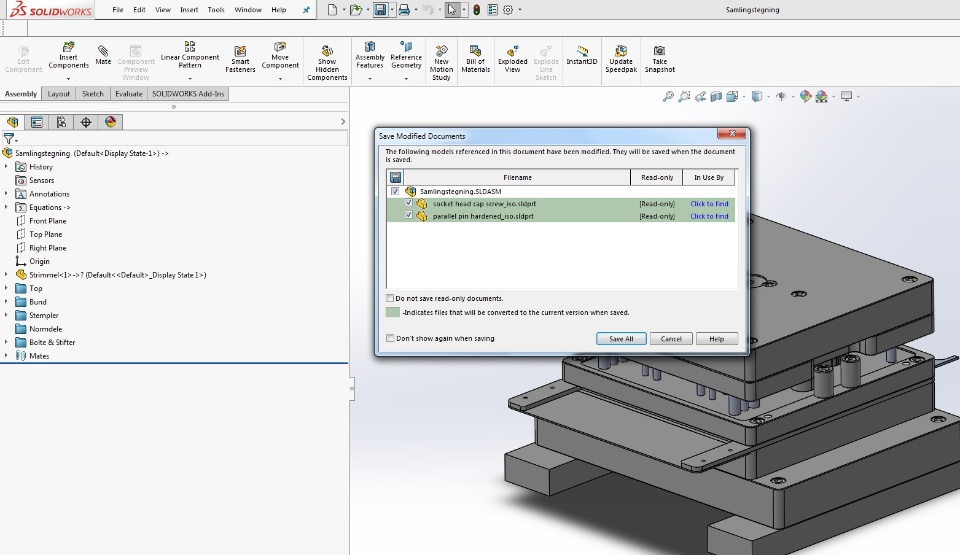Image resolution: width=960 pixels, height=555 pixels.
Task: Click to find link for parallel pin hardened
Action: tap(709, 216)
